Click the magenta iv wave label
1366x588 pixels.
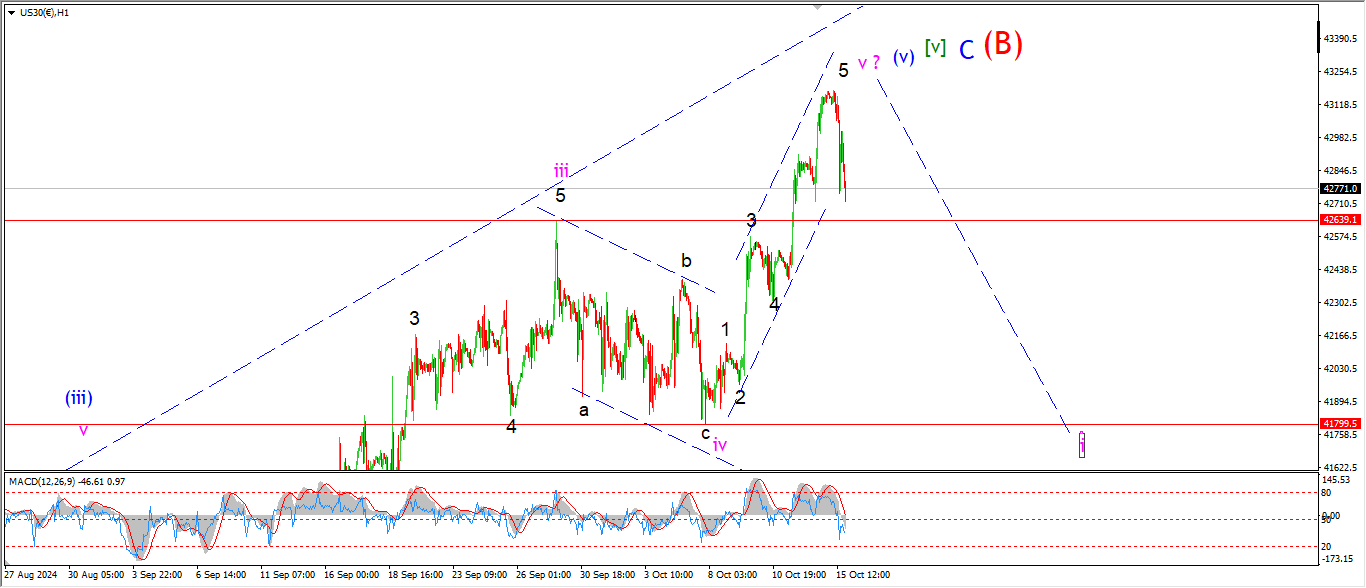tap(720, 444)
